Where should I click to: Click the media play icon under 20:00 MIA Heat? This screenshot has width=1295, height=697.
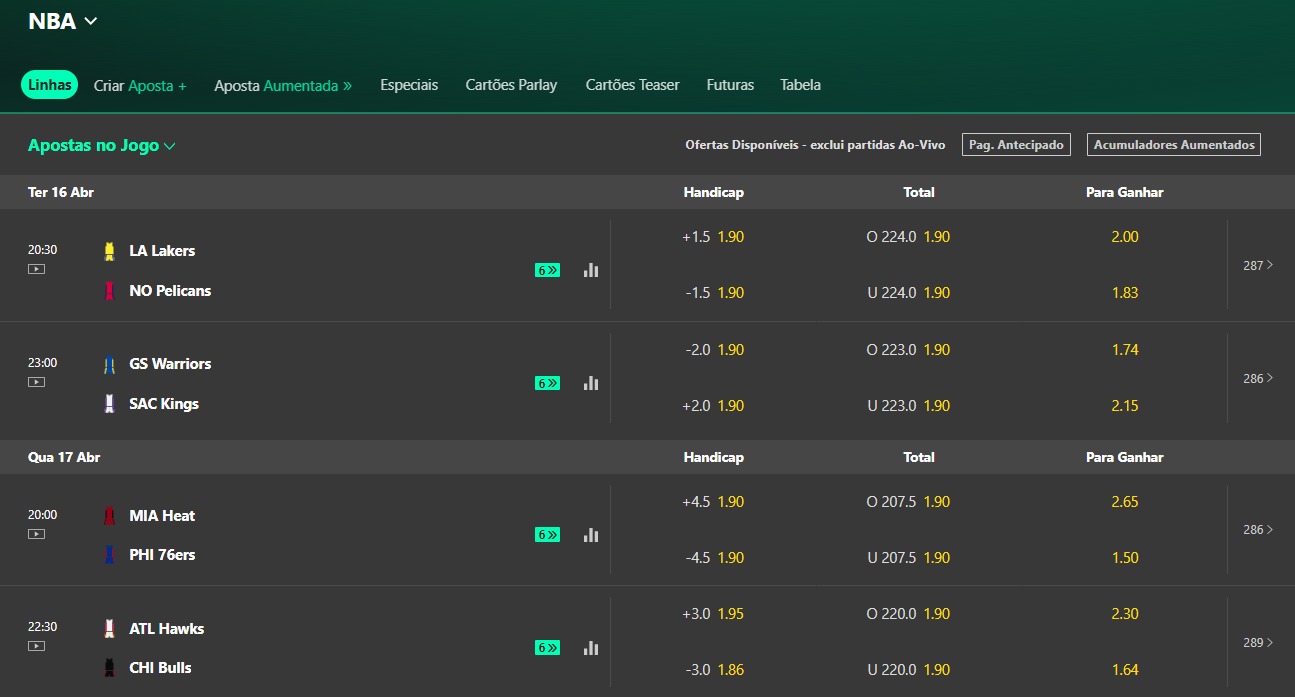(x=37, y=535)
